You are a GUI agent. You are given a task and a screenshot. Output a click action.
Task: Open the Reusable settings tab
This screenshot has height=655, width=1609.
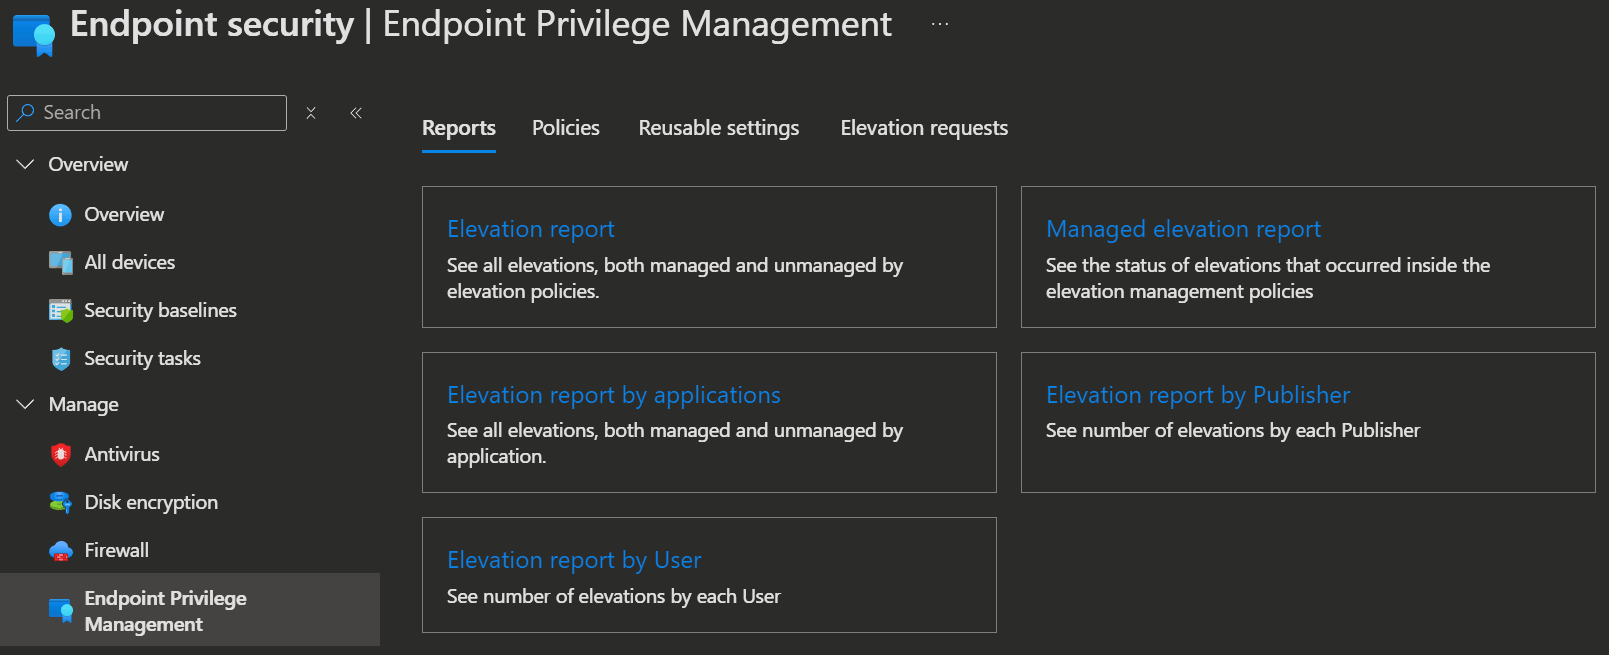pos(719,128)
